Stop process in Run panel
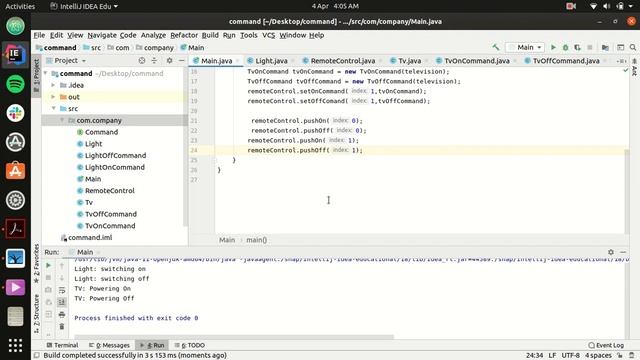The width and height of the screenshot is (640, 360). coord(49,278)
